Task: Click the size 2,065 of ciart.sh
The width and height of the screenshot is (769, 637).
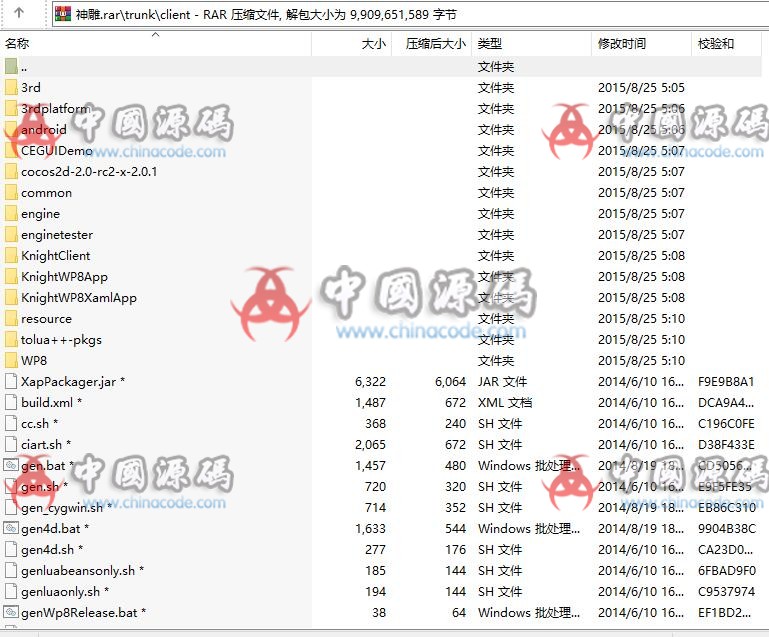Action: pos(370,444)
